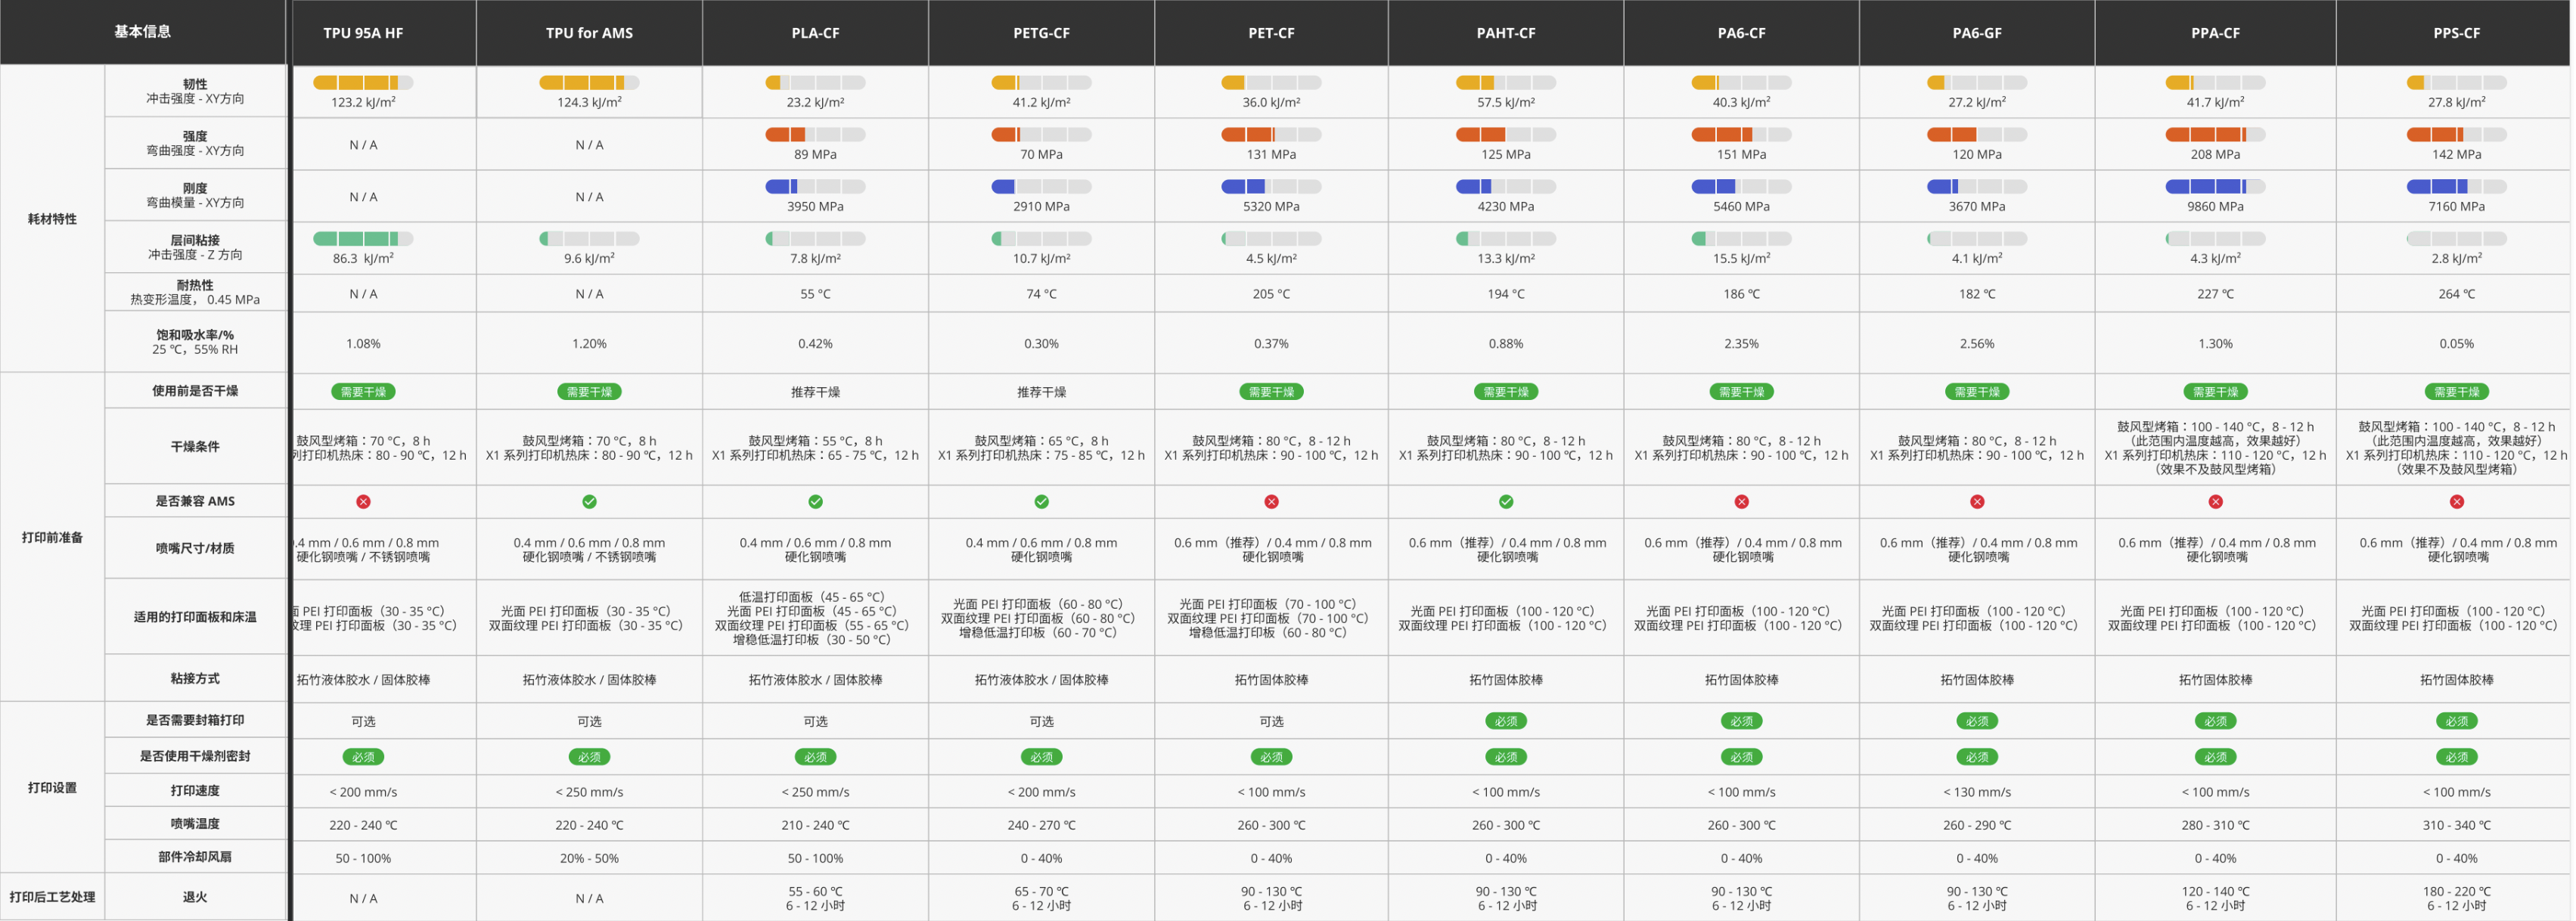Click the red AMS cross in PET-CF column
This screenshot has height=921, width=2576.
coord(1271,501)
